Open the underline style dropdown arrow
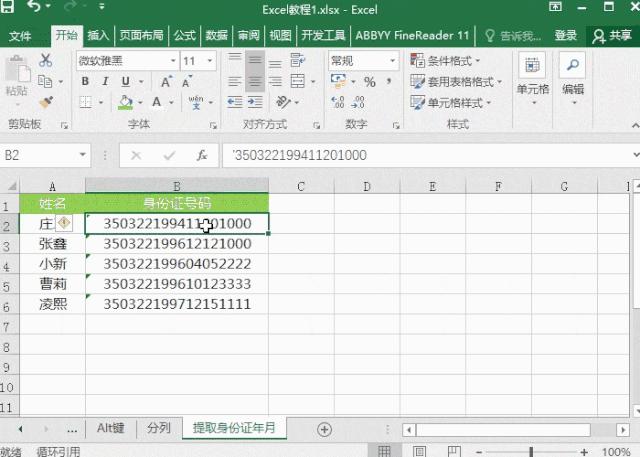Viewport: 640px width, 457px height. click(141, 82)
